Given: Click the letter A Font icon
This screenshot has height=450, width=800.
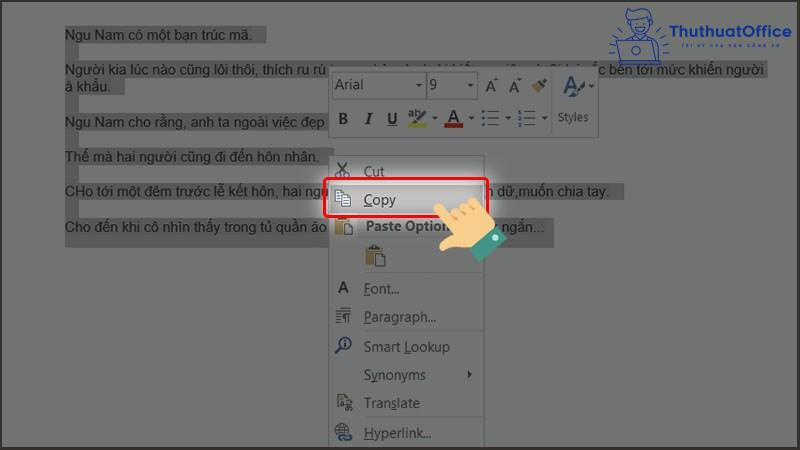Looking at the screenshot, I should point(343,288).
